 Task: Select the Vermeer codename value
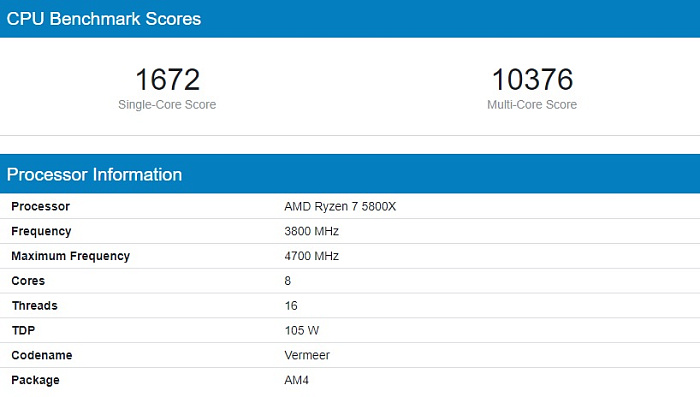(x=307, y=355)
